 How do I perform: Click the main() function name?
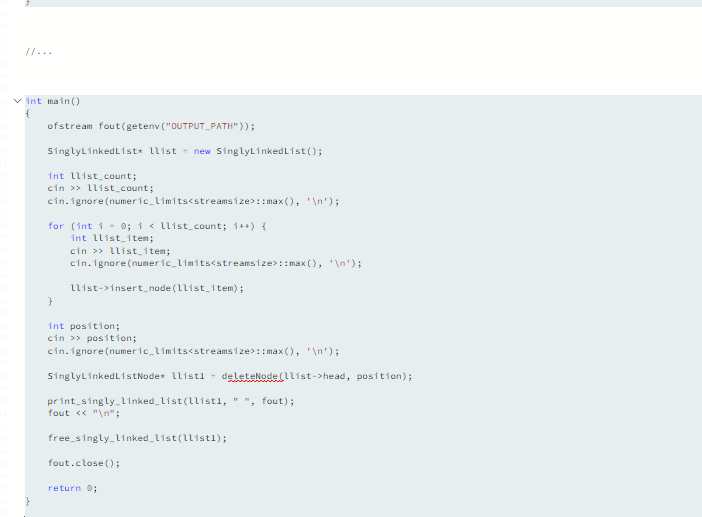point(64,101)
